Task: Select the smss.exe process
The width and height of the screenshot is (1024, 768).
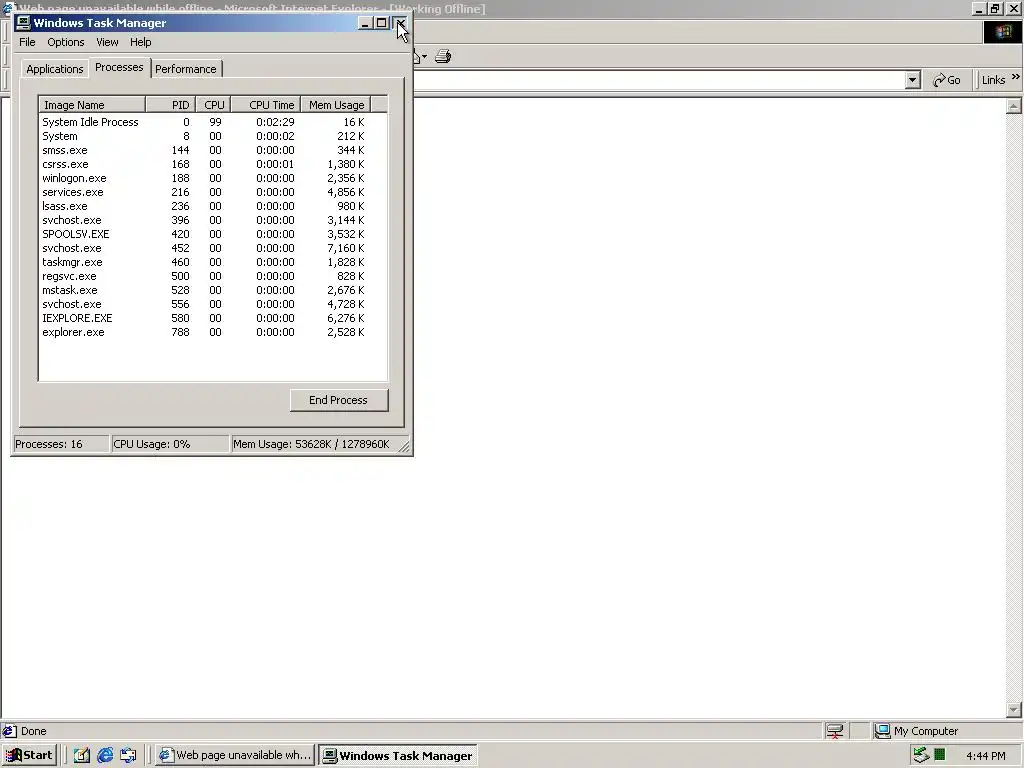Action: point(213,150)
